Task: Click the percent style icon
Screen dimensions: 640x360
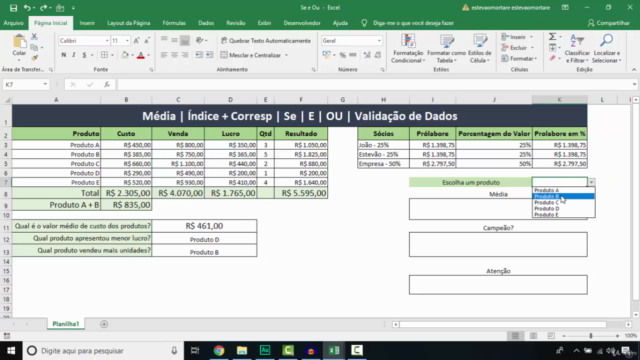Action: 342,55
